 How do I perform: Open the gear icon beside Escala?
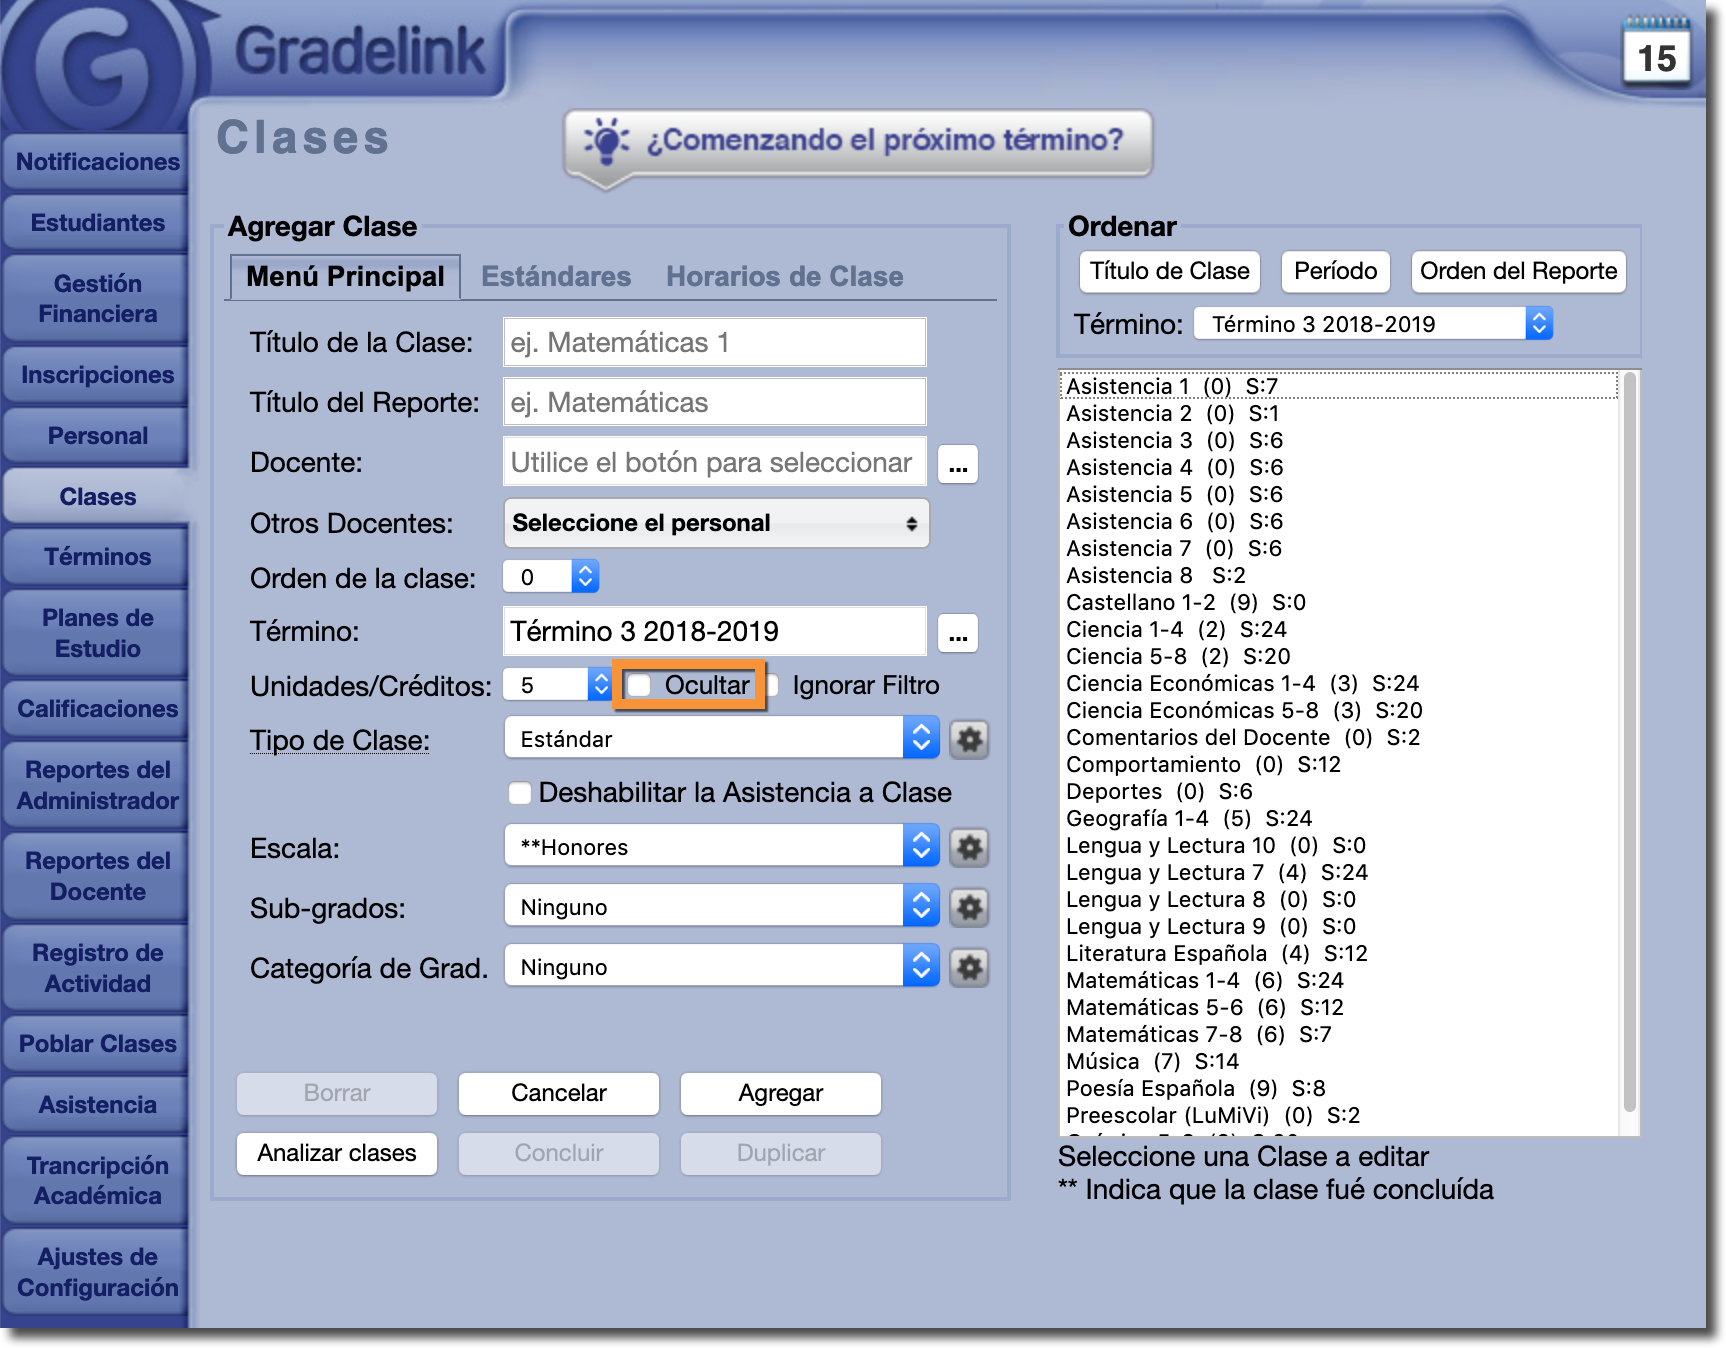point(968,848)
